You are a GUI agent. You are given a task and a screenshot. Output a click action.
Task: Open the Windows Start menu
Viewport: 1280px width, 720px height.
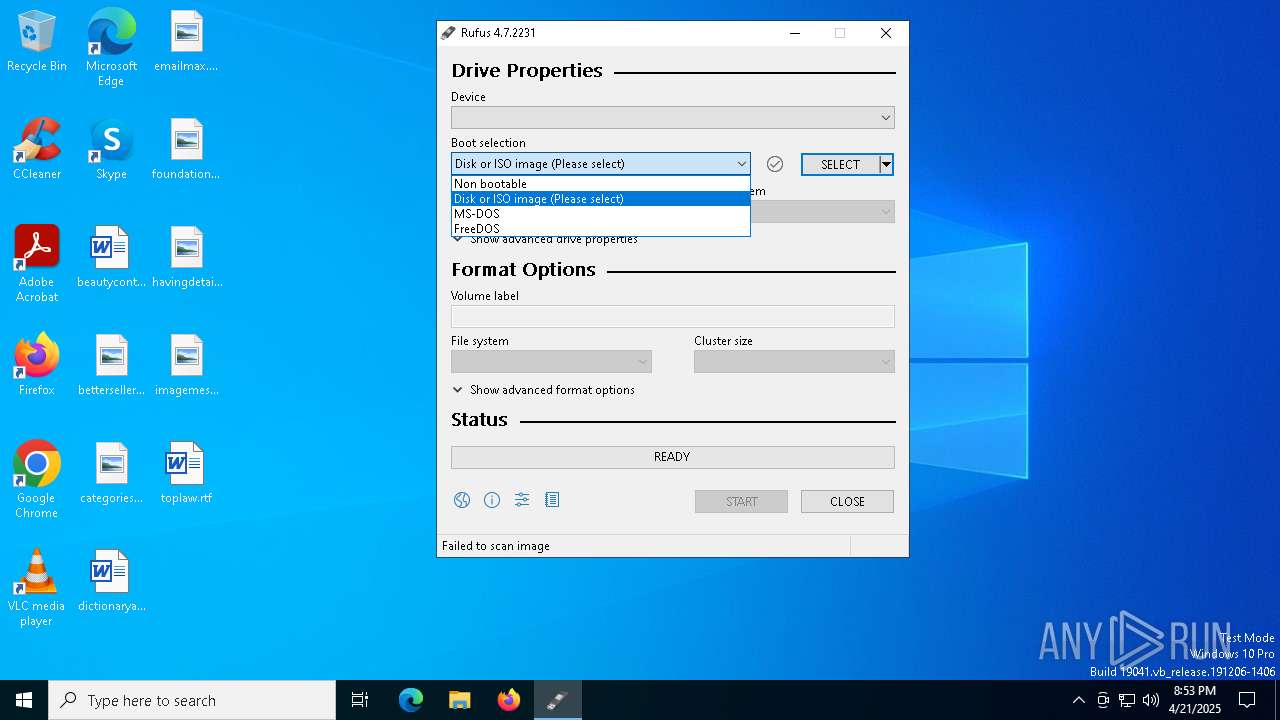point(24,700)
